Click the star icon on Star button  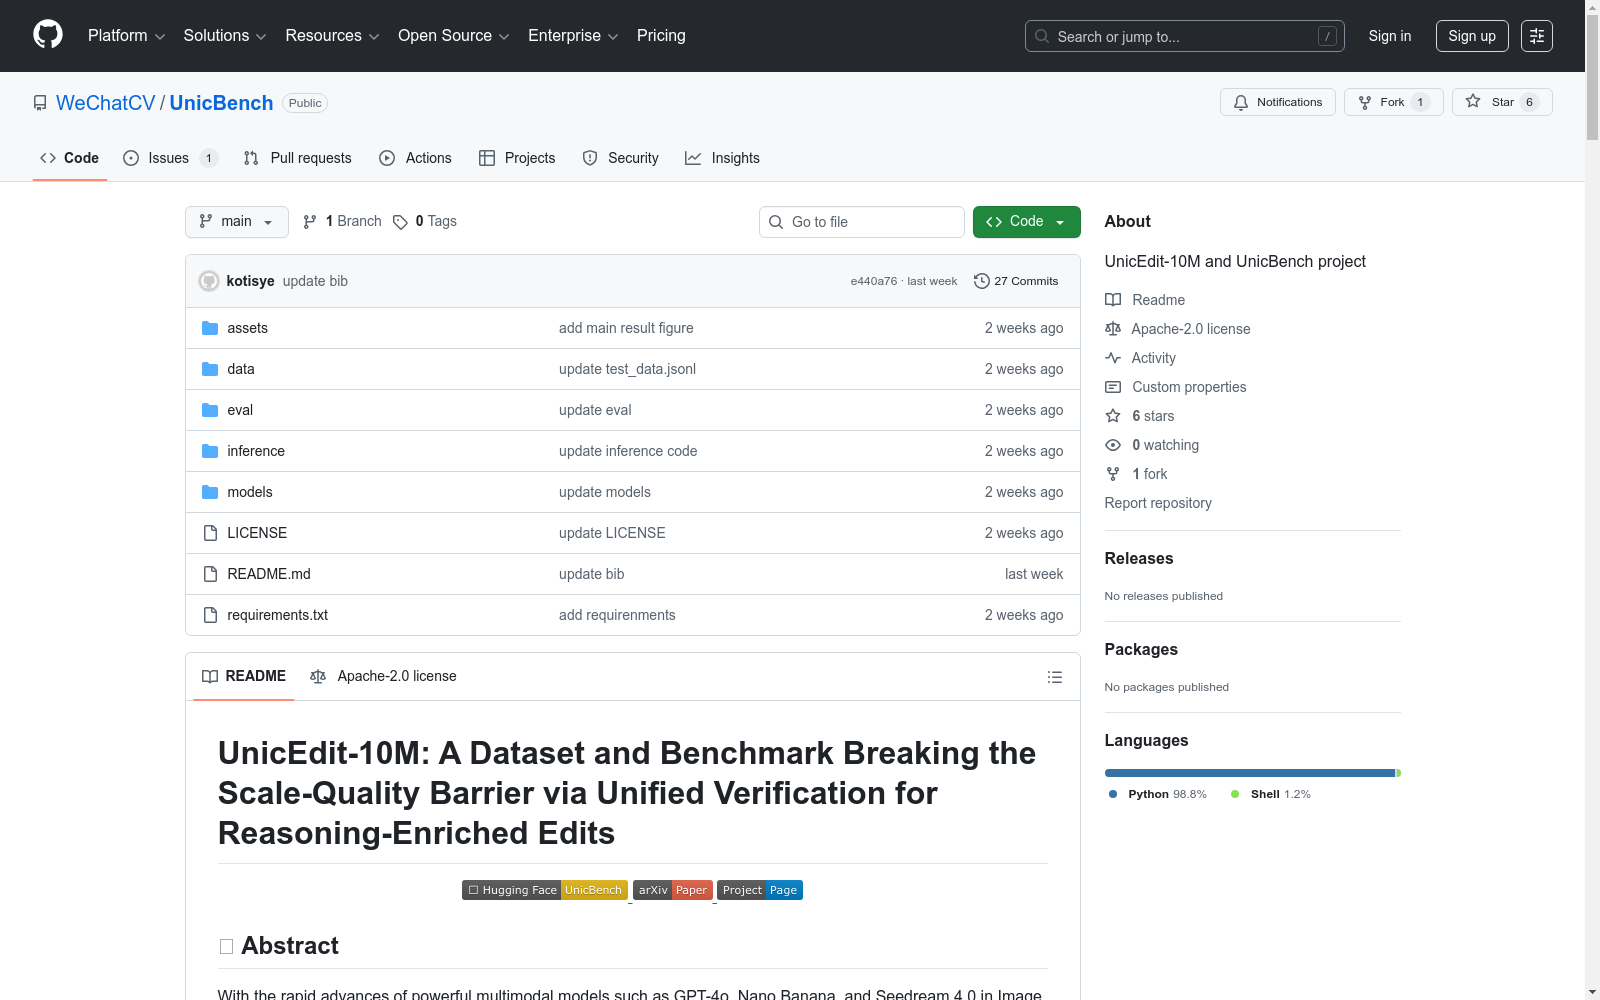(x=1473, y=101)
